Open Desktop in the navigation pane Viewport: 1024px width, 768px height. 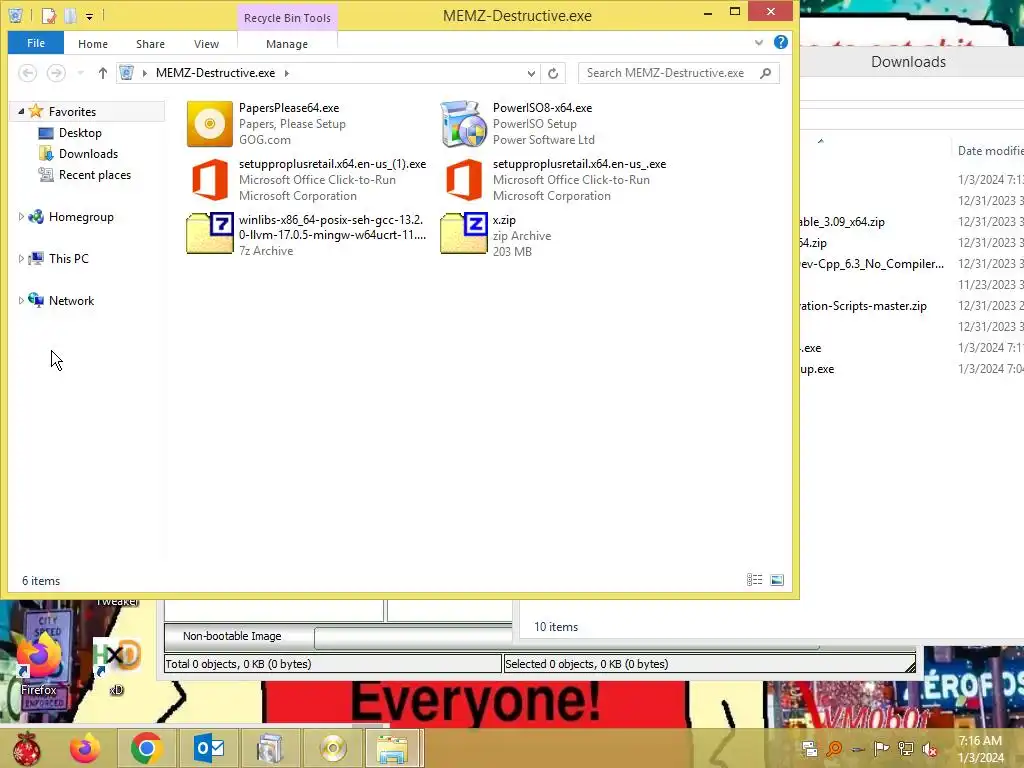[80, 133]
